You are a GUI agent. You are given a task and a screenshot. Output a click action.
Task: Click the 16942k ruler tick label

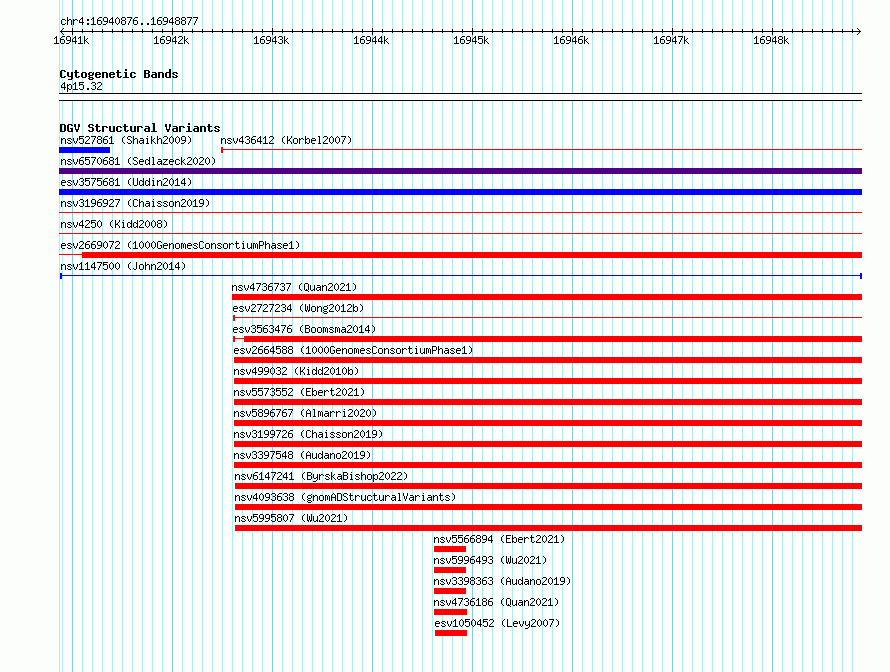[171, 40]
